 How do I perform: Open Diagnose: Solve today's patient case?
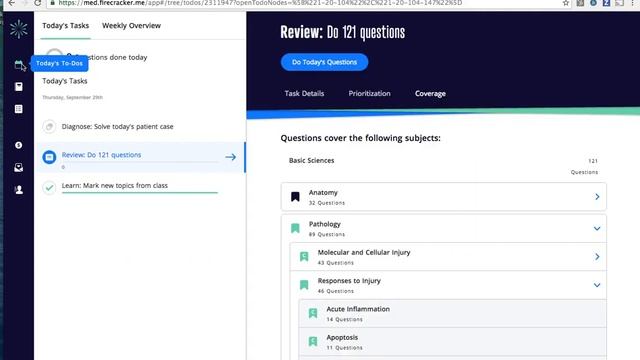118,127
